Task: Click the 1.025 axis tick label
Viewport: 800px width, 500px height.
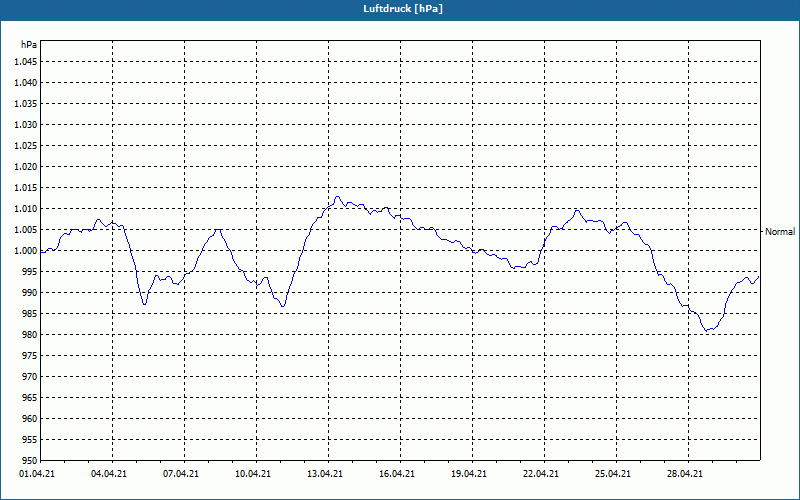Action: [26, 145]
